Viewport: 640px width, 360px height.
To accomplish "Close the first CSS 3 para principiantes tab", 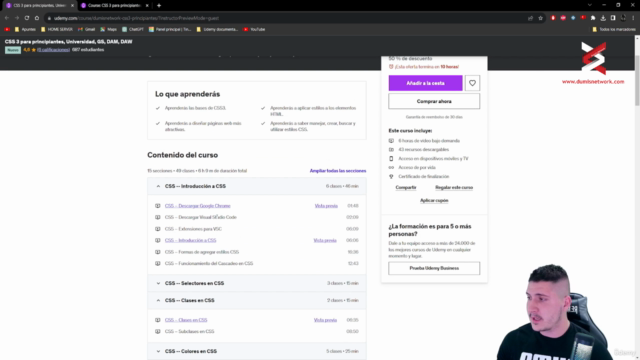I will (x=72, y=5).
